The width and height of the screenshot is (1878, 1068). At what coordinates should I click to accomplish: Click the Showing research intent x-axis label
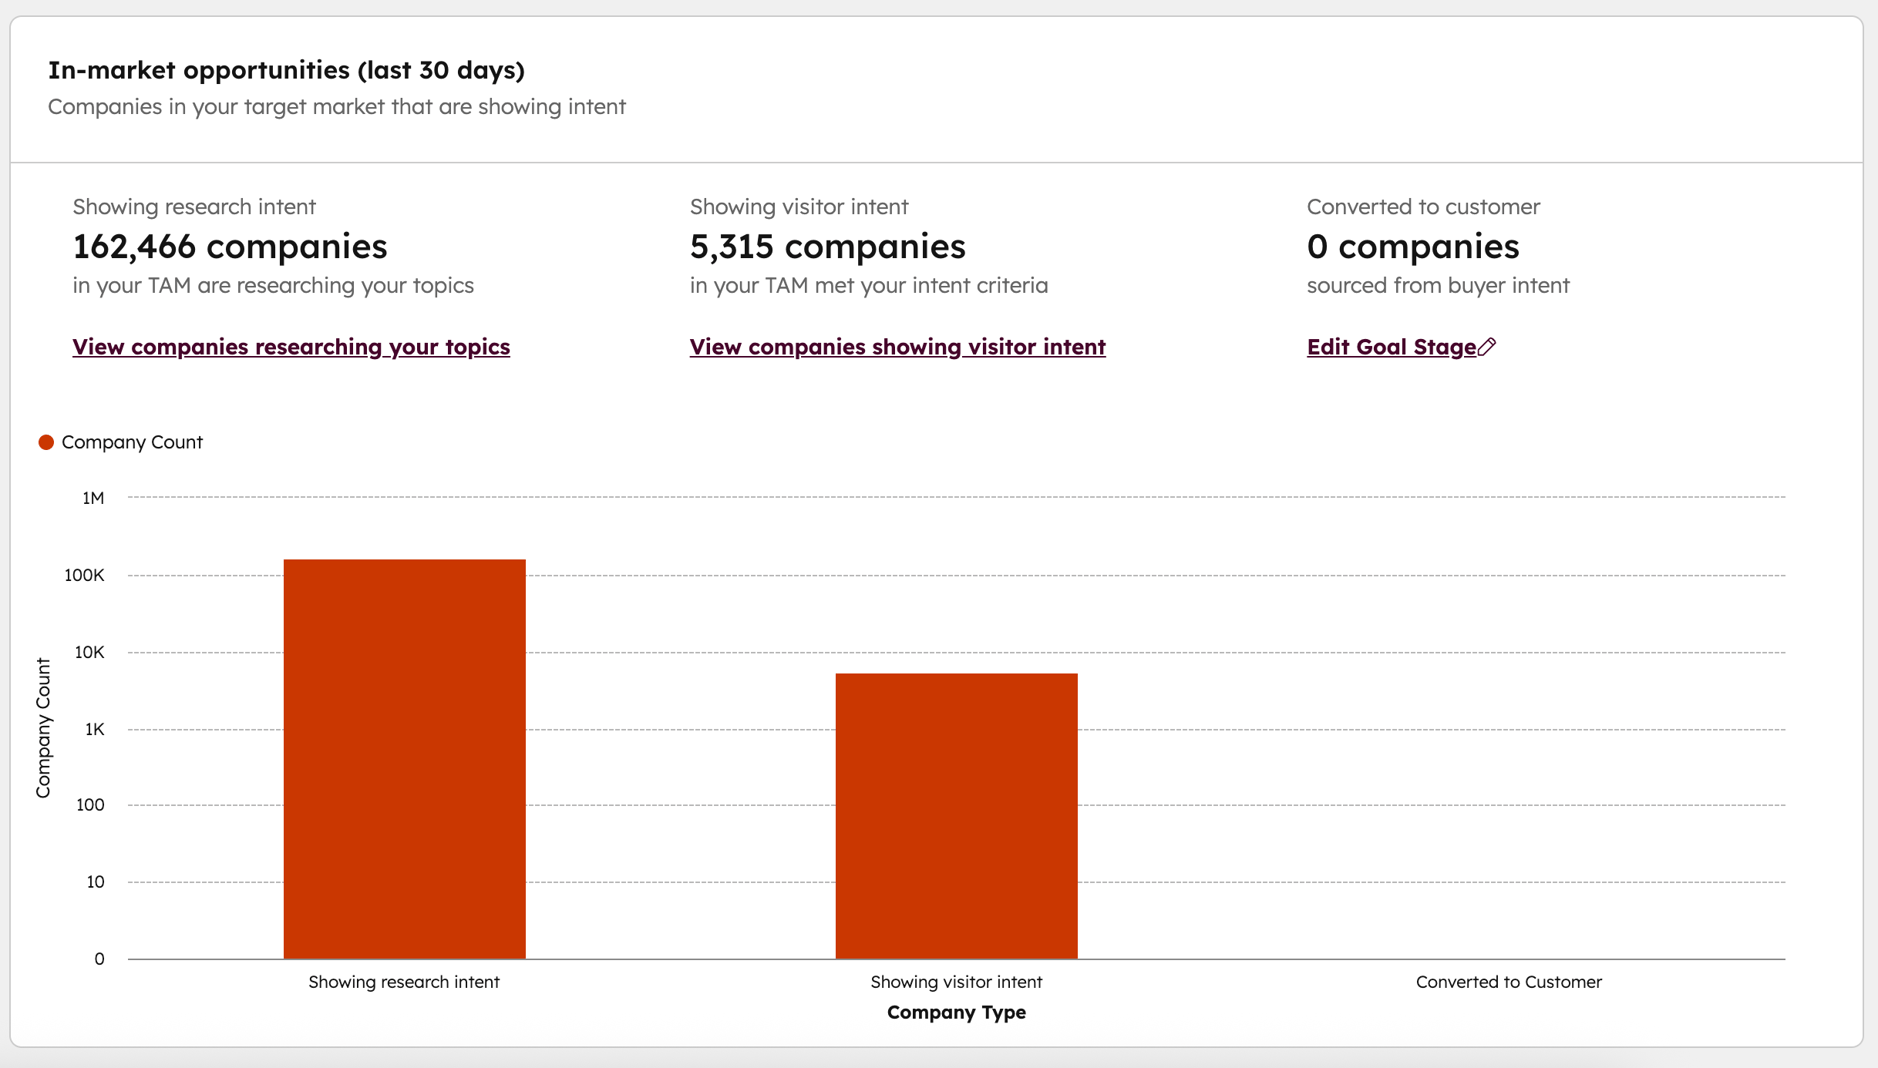[x=404, y=982]
